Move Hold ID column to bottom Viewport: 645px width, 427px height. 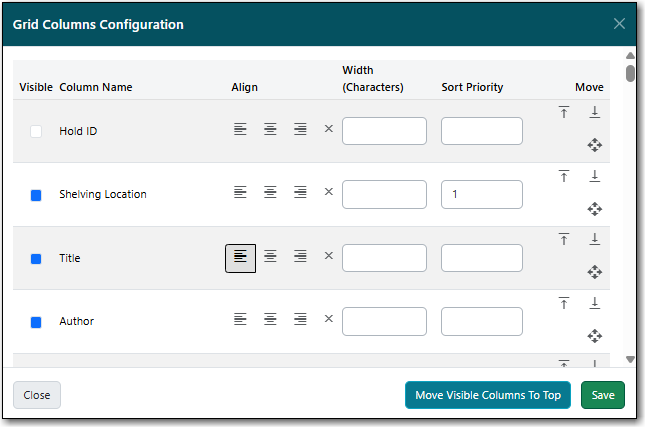[594, 112]
